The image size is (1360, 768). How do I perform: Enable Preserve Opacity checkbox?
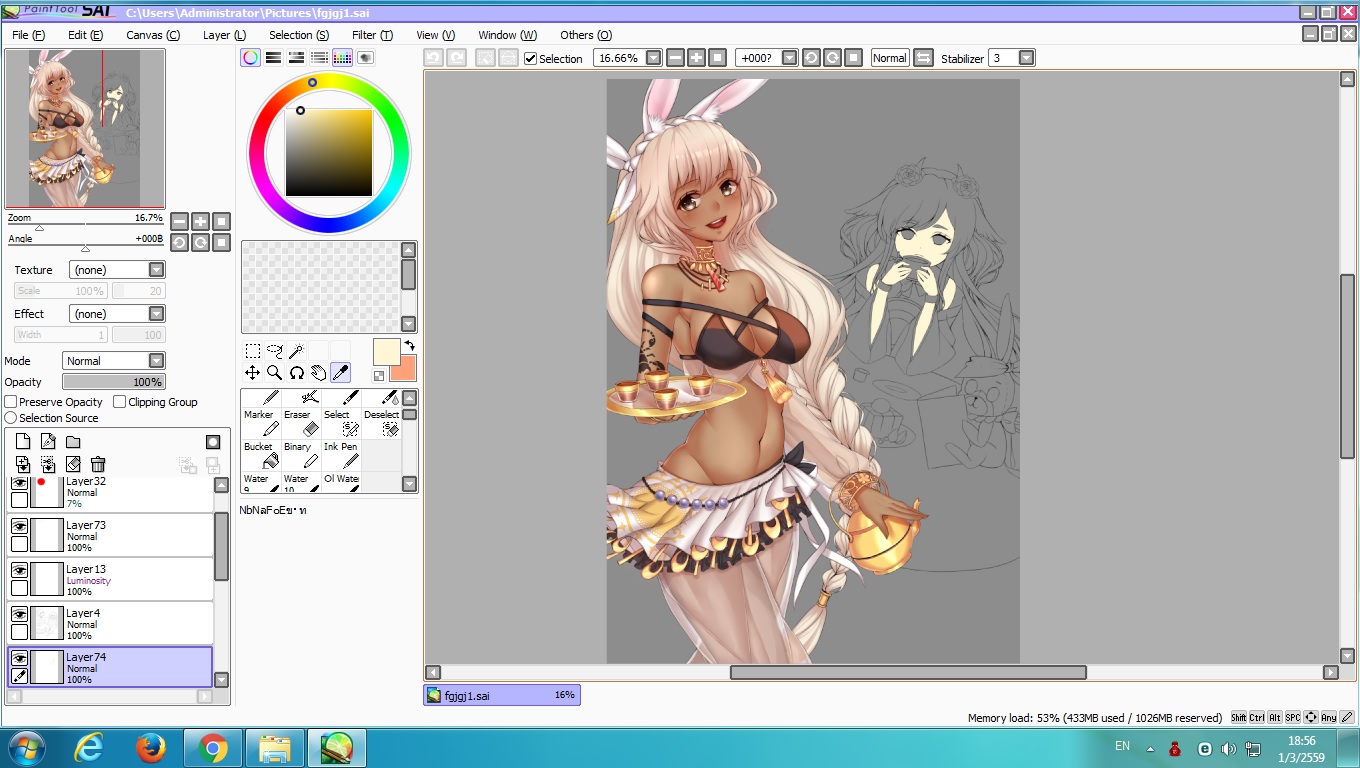pos(11,402)
